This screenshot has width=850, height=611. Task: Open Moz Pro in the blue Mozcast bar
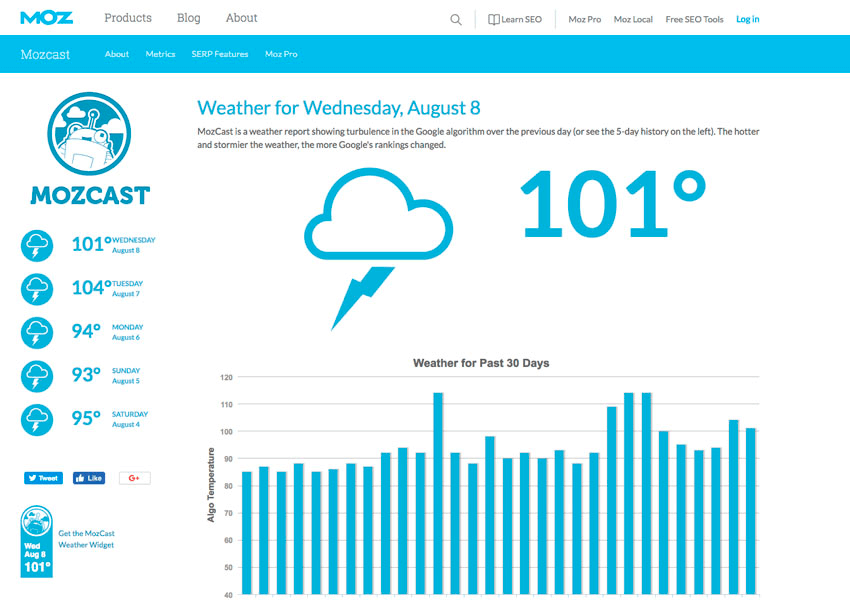[281, 54]
